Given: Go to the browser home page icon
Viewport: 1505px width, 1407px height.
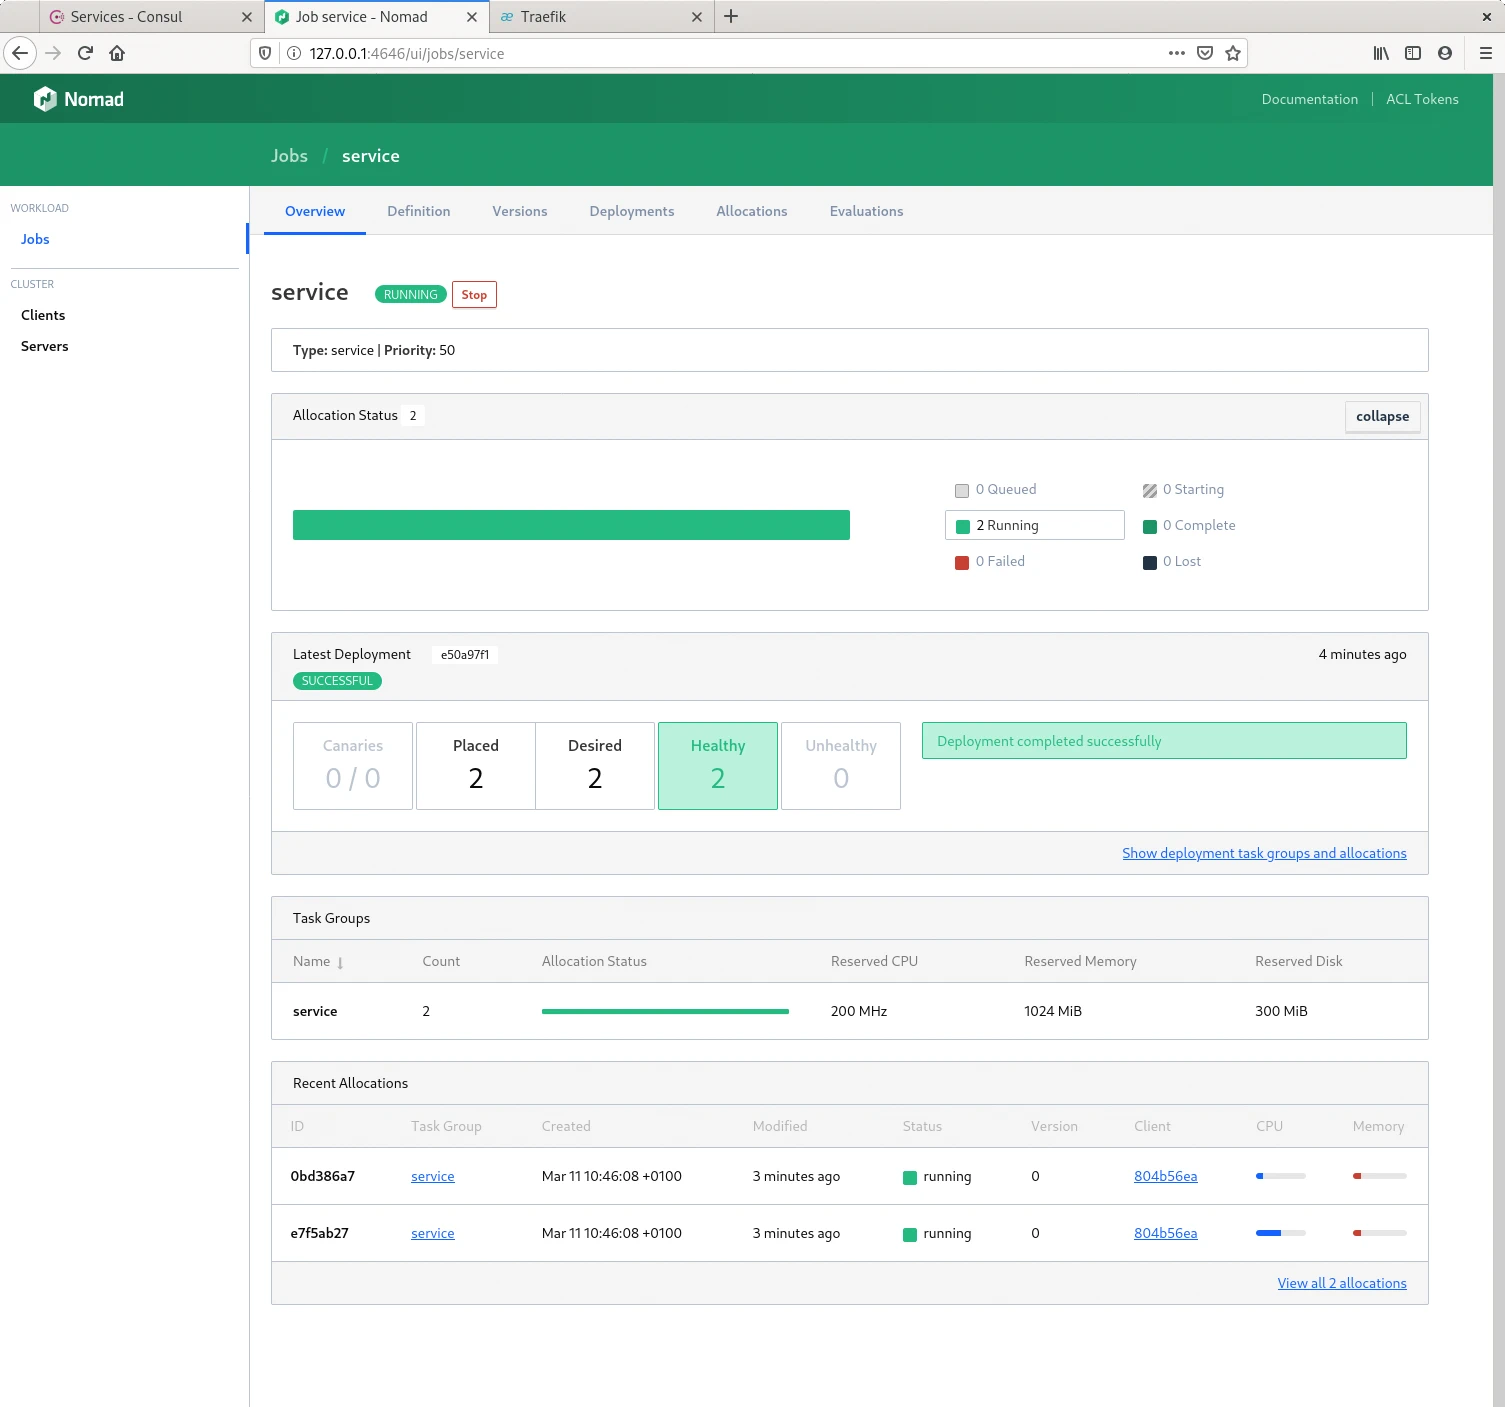Looking at the screenshot, I should 117,53.
